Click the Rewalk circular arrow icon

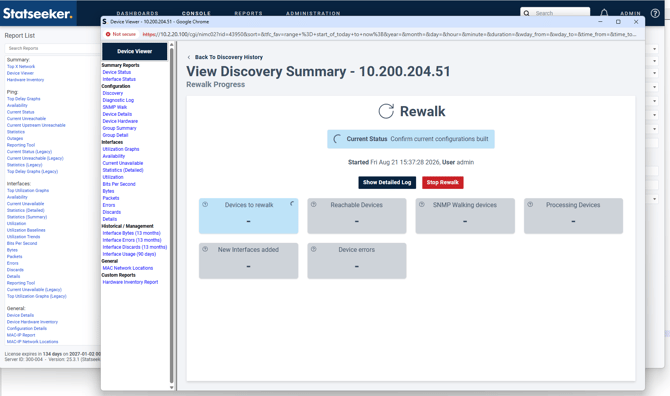[386, 111]
